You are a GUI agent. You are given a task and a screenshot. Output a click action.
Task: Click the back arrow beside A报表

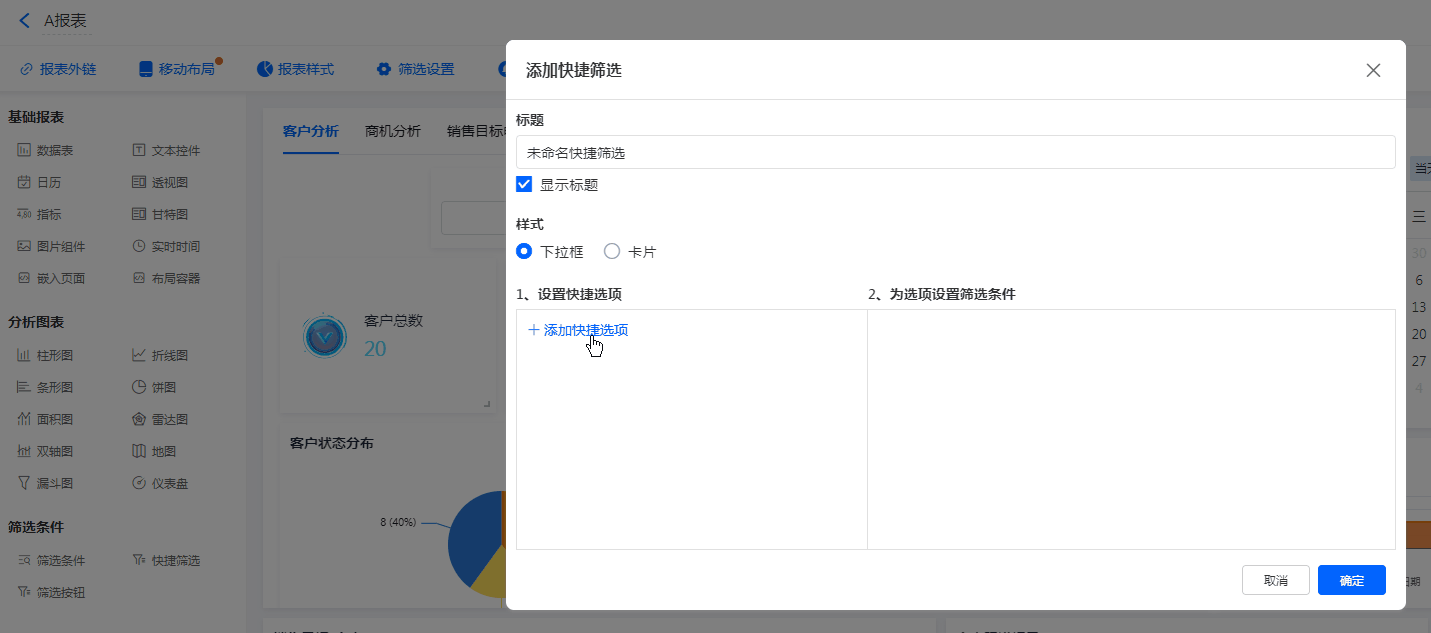[25, 20]
